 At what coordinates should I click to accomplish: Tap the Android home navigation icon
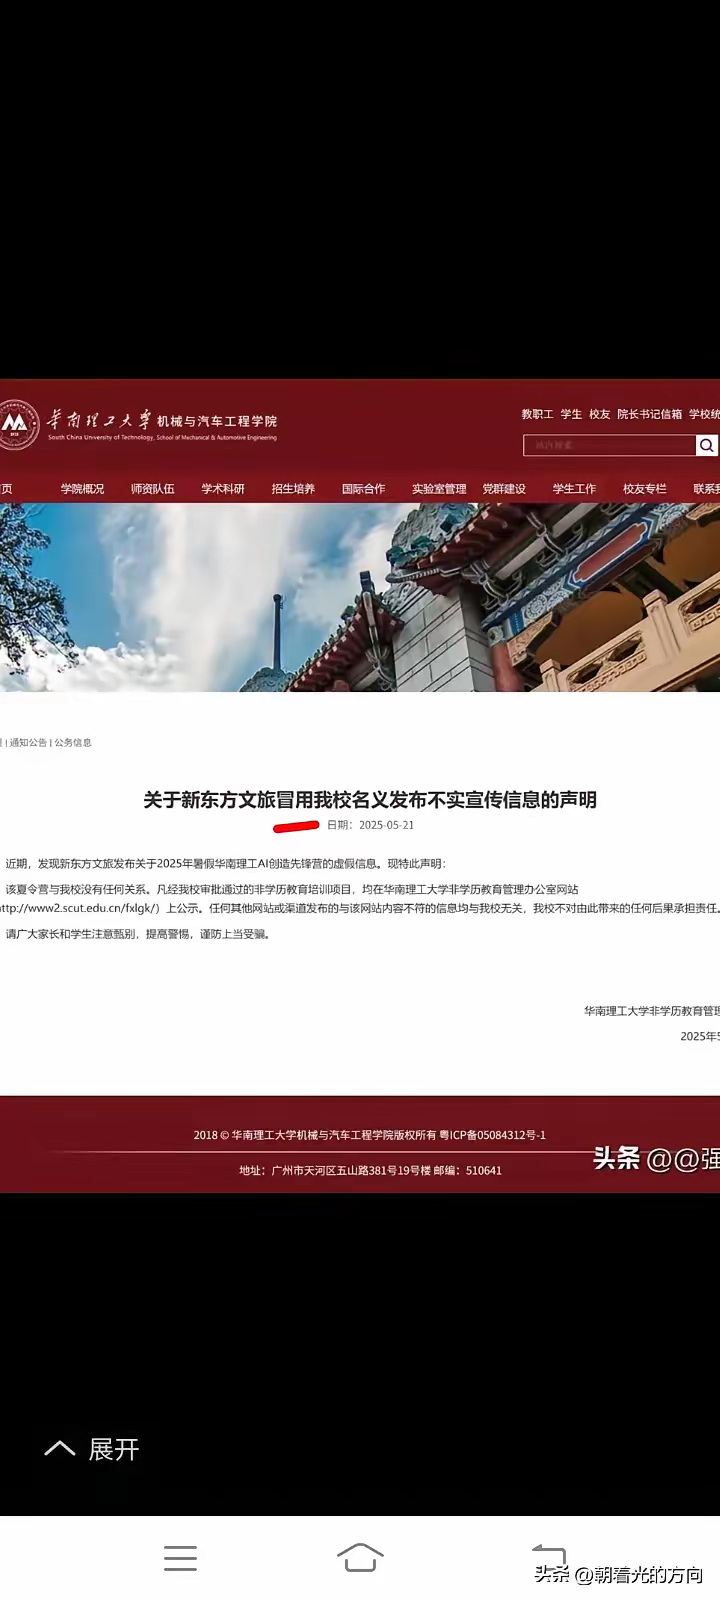[x=360, y=1558]
